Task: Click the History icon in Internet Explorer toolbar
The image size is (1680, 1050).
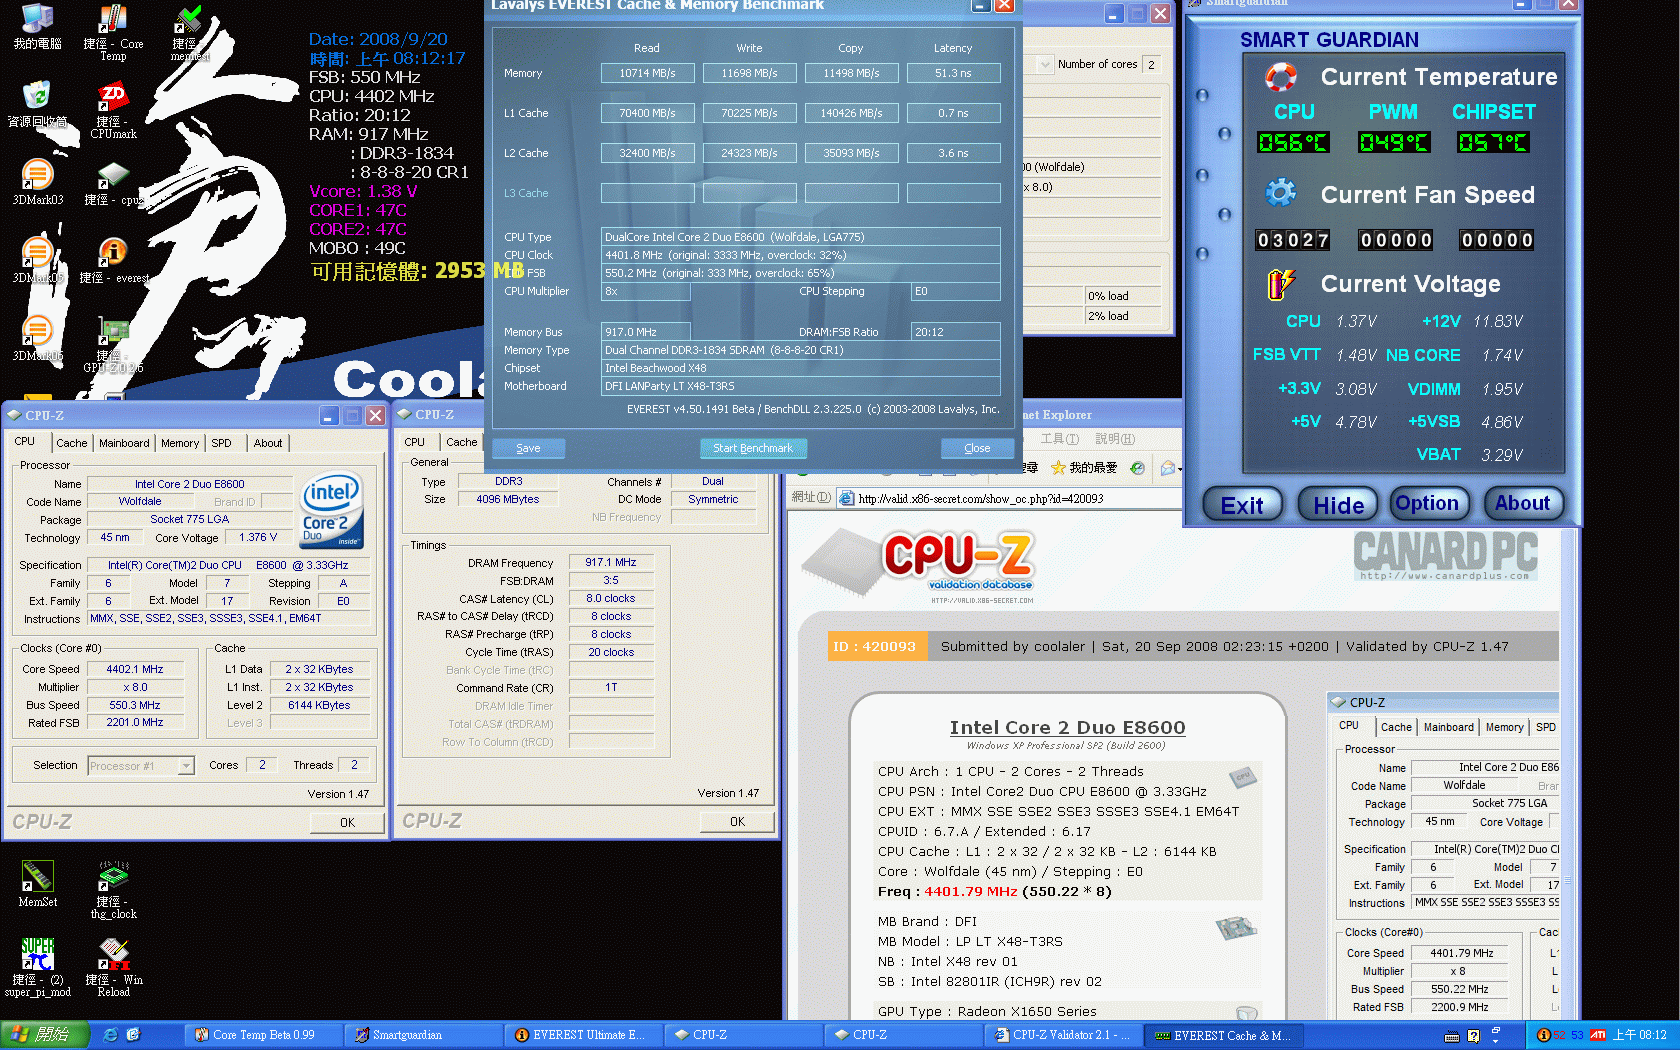Action: click(1137, 467)
